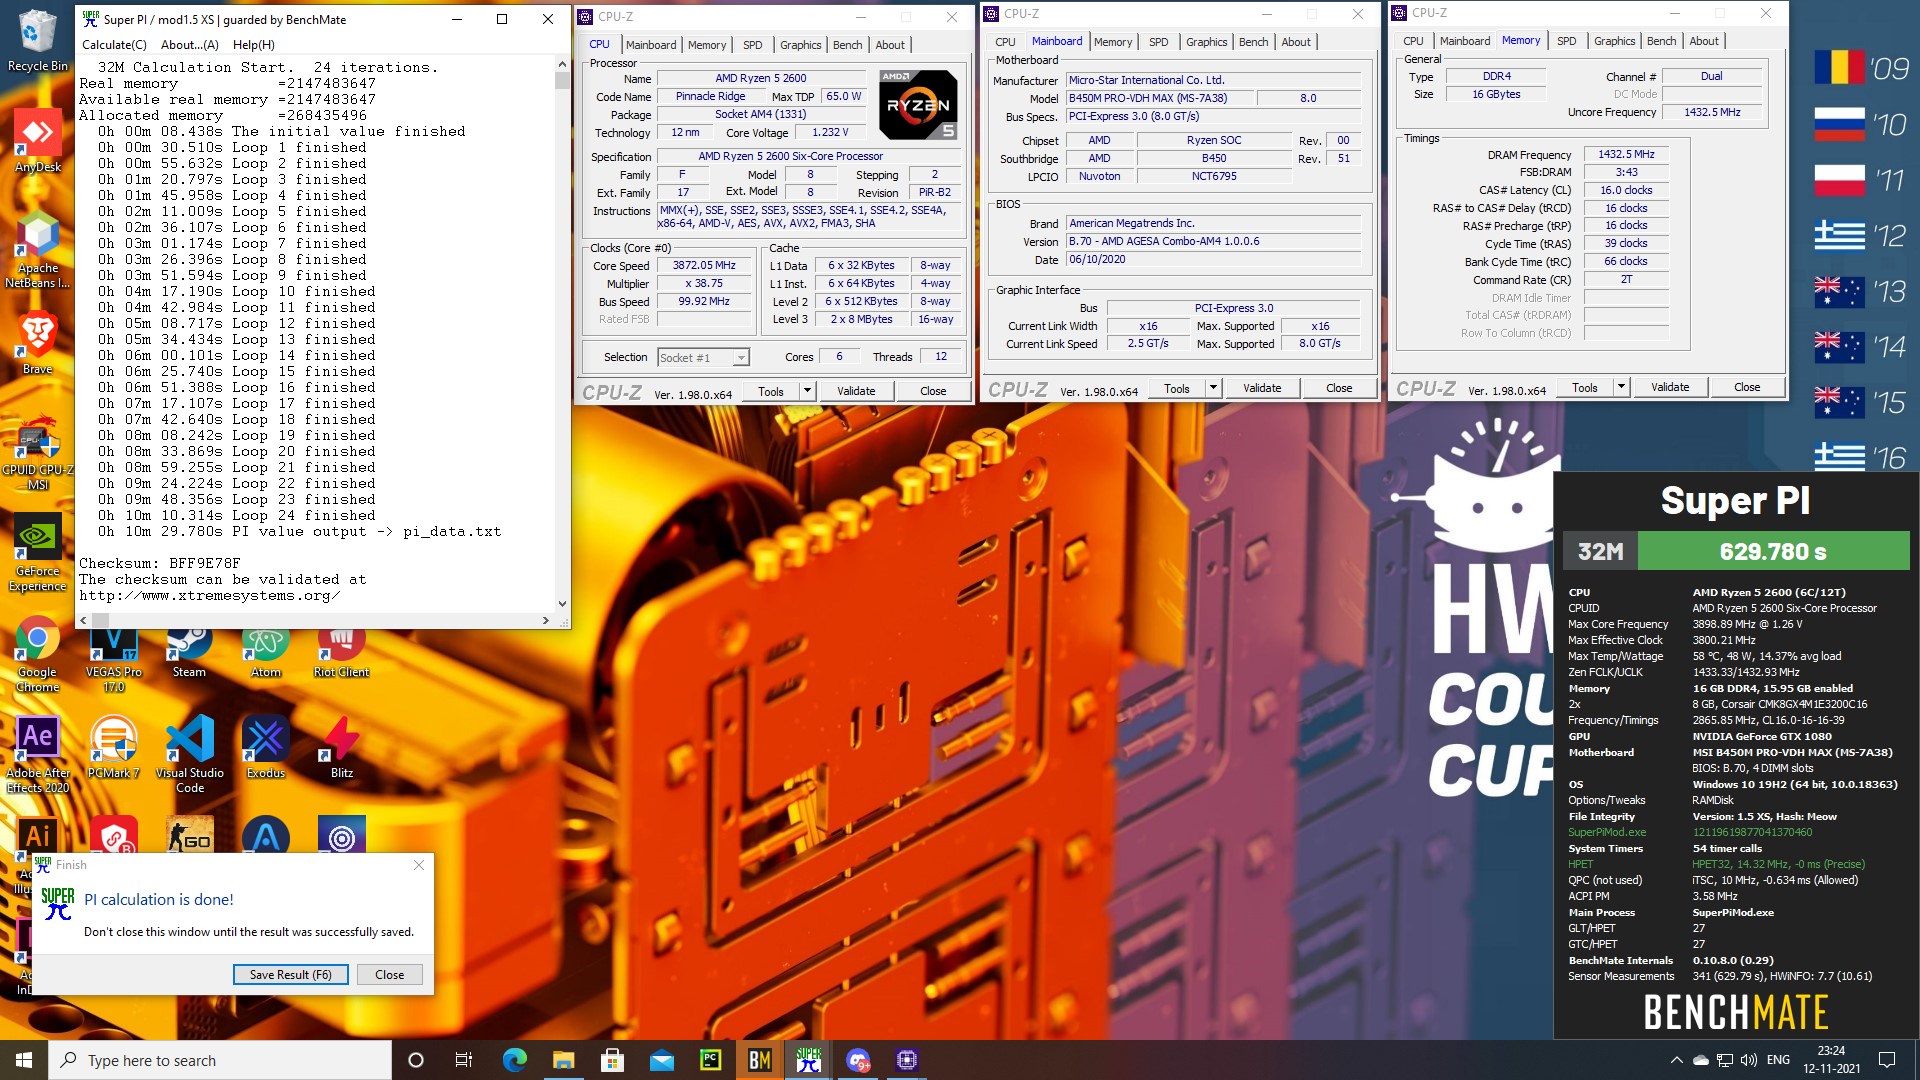The image size is (1920, 1080).
Task: Click Validate in the CPU-tab CPU-Z window
Action: coord(856,391)
